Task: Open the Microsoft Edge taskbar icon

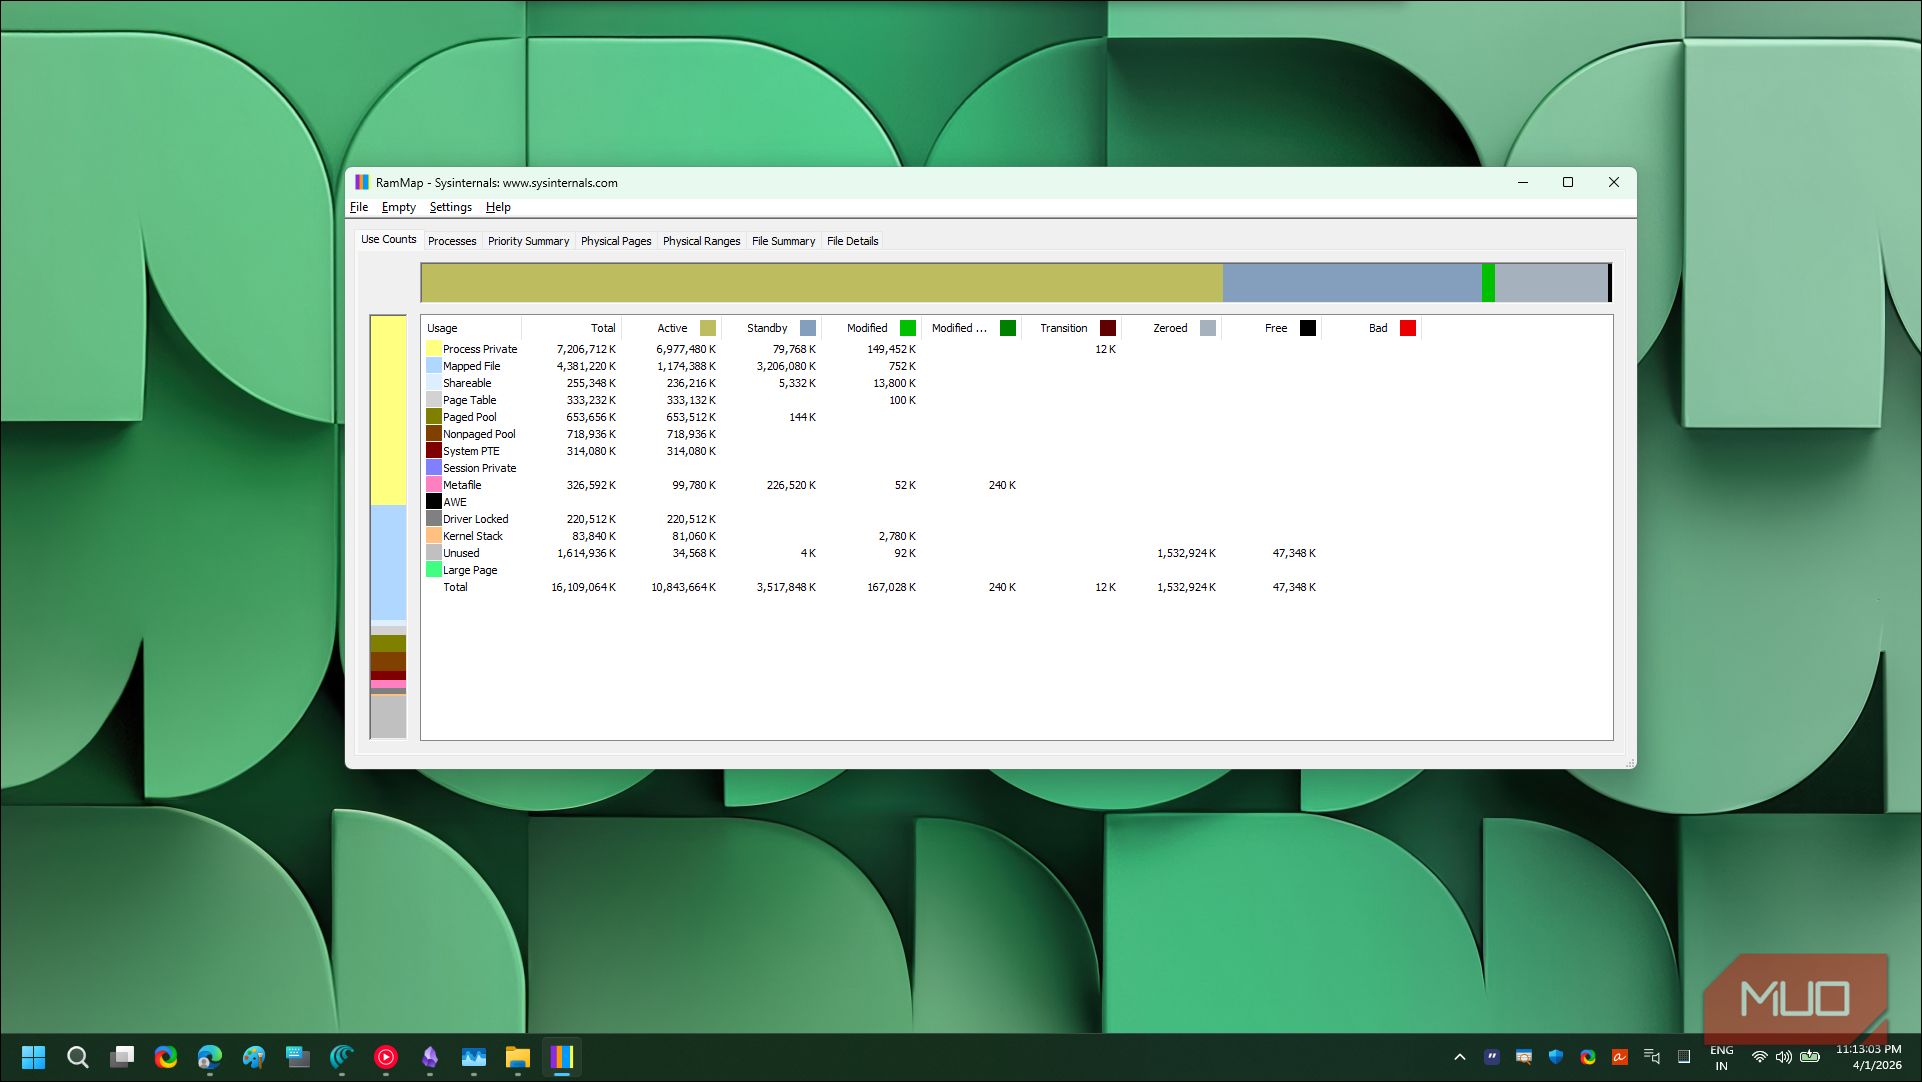Action: (210, 1057)
